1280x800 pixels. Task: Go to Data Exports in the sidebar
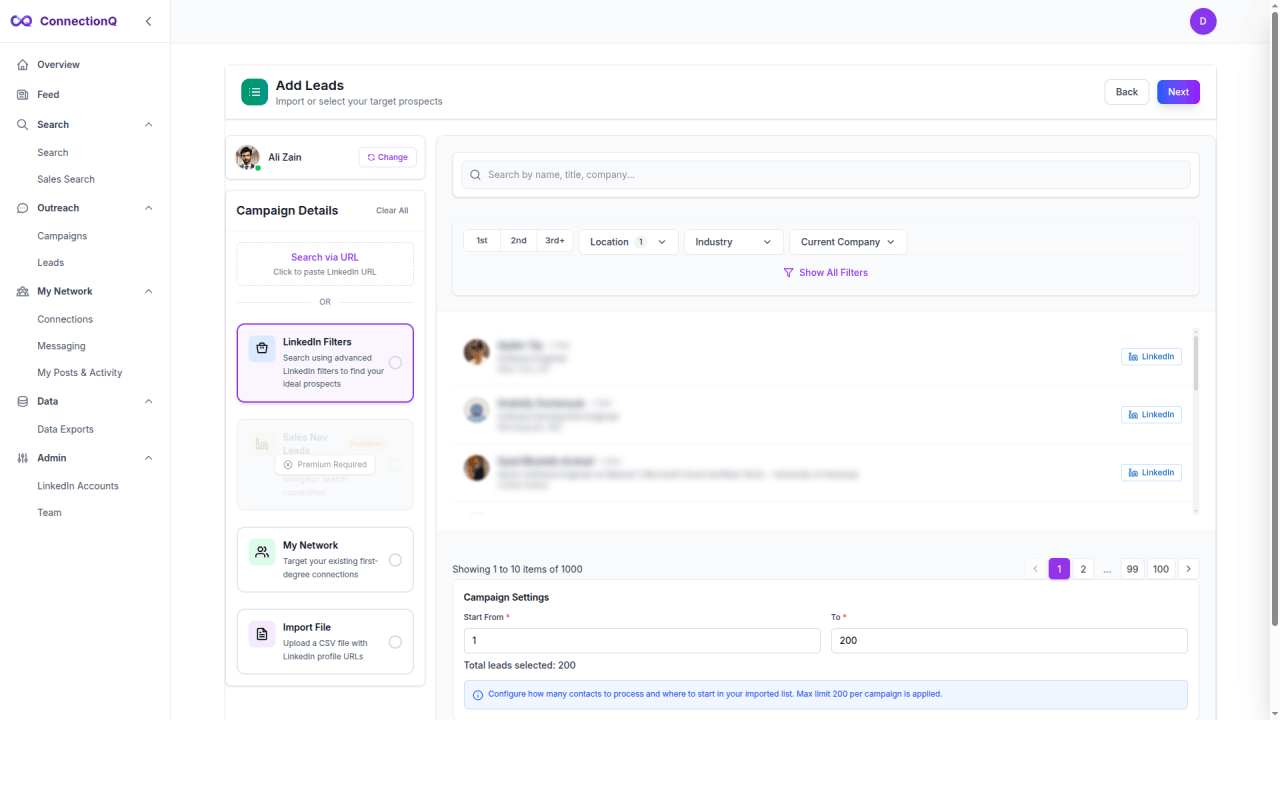66,428
